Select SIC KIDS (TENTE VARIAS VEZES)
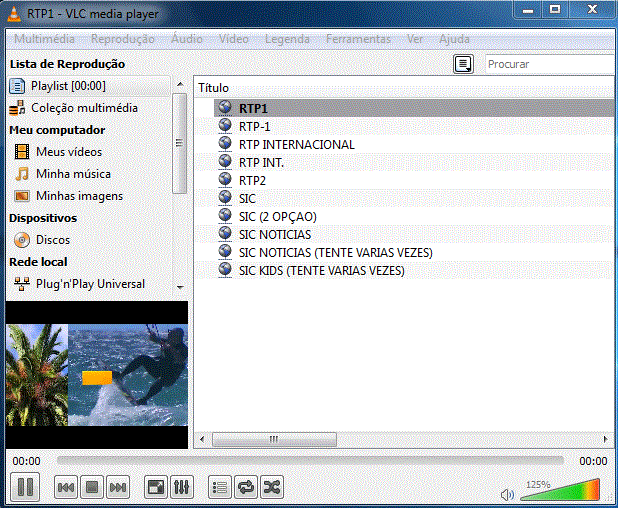Viewport: 618px width, 508px height. (x=404, y=271)
